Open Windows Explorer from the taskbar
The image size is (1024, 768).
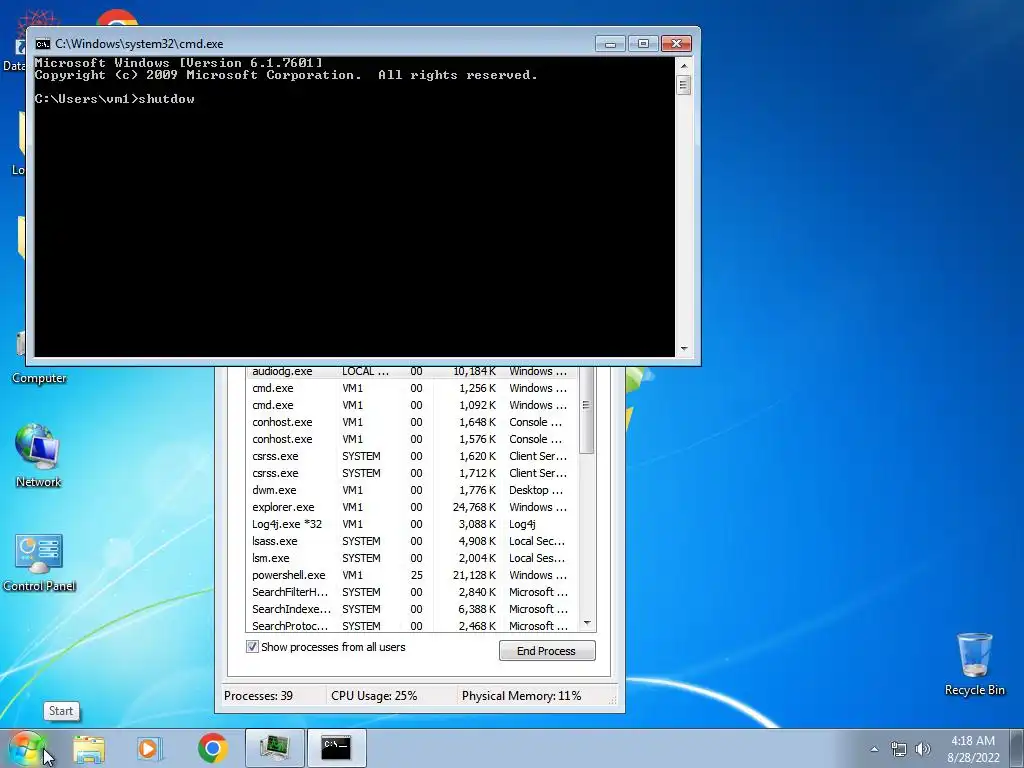pyautogui.click(x=89, y=748)
